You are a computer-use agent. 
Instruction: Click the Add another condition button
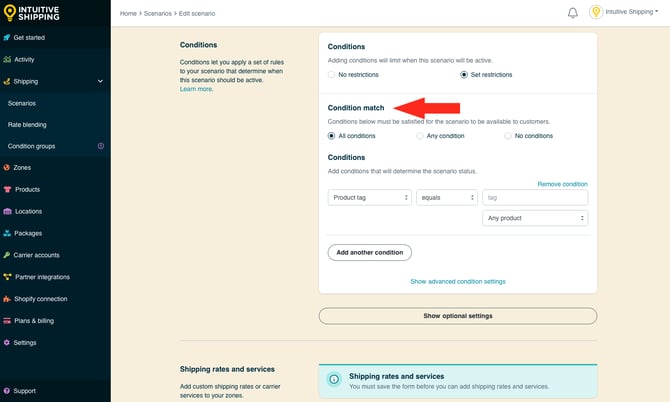(x=369, y=252)
